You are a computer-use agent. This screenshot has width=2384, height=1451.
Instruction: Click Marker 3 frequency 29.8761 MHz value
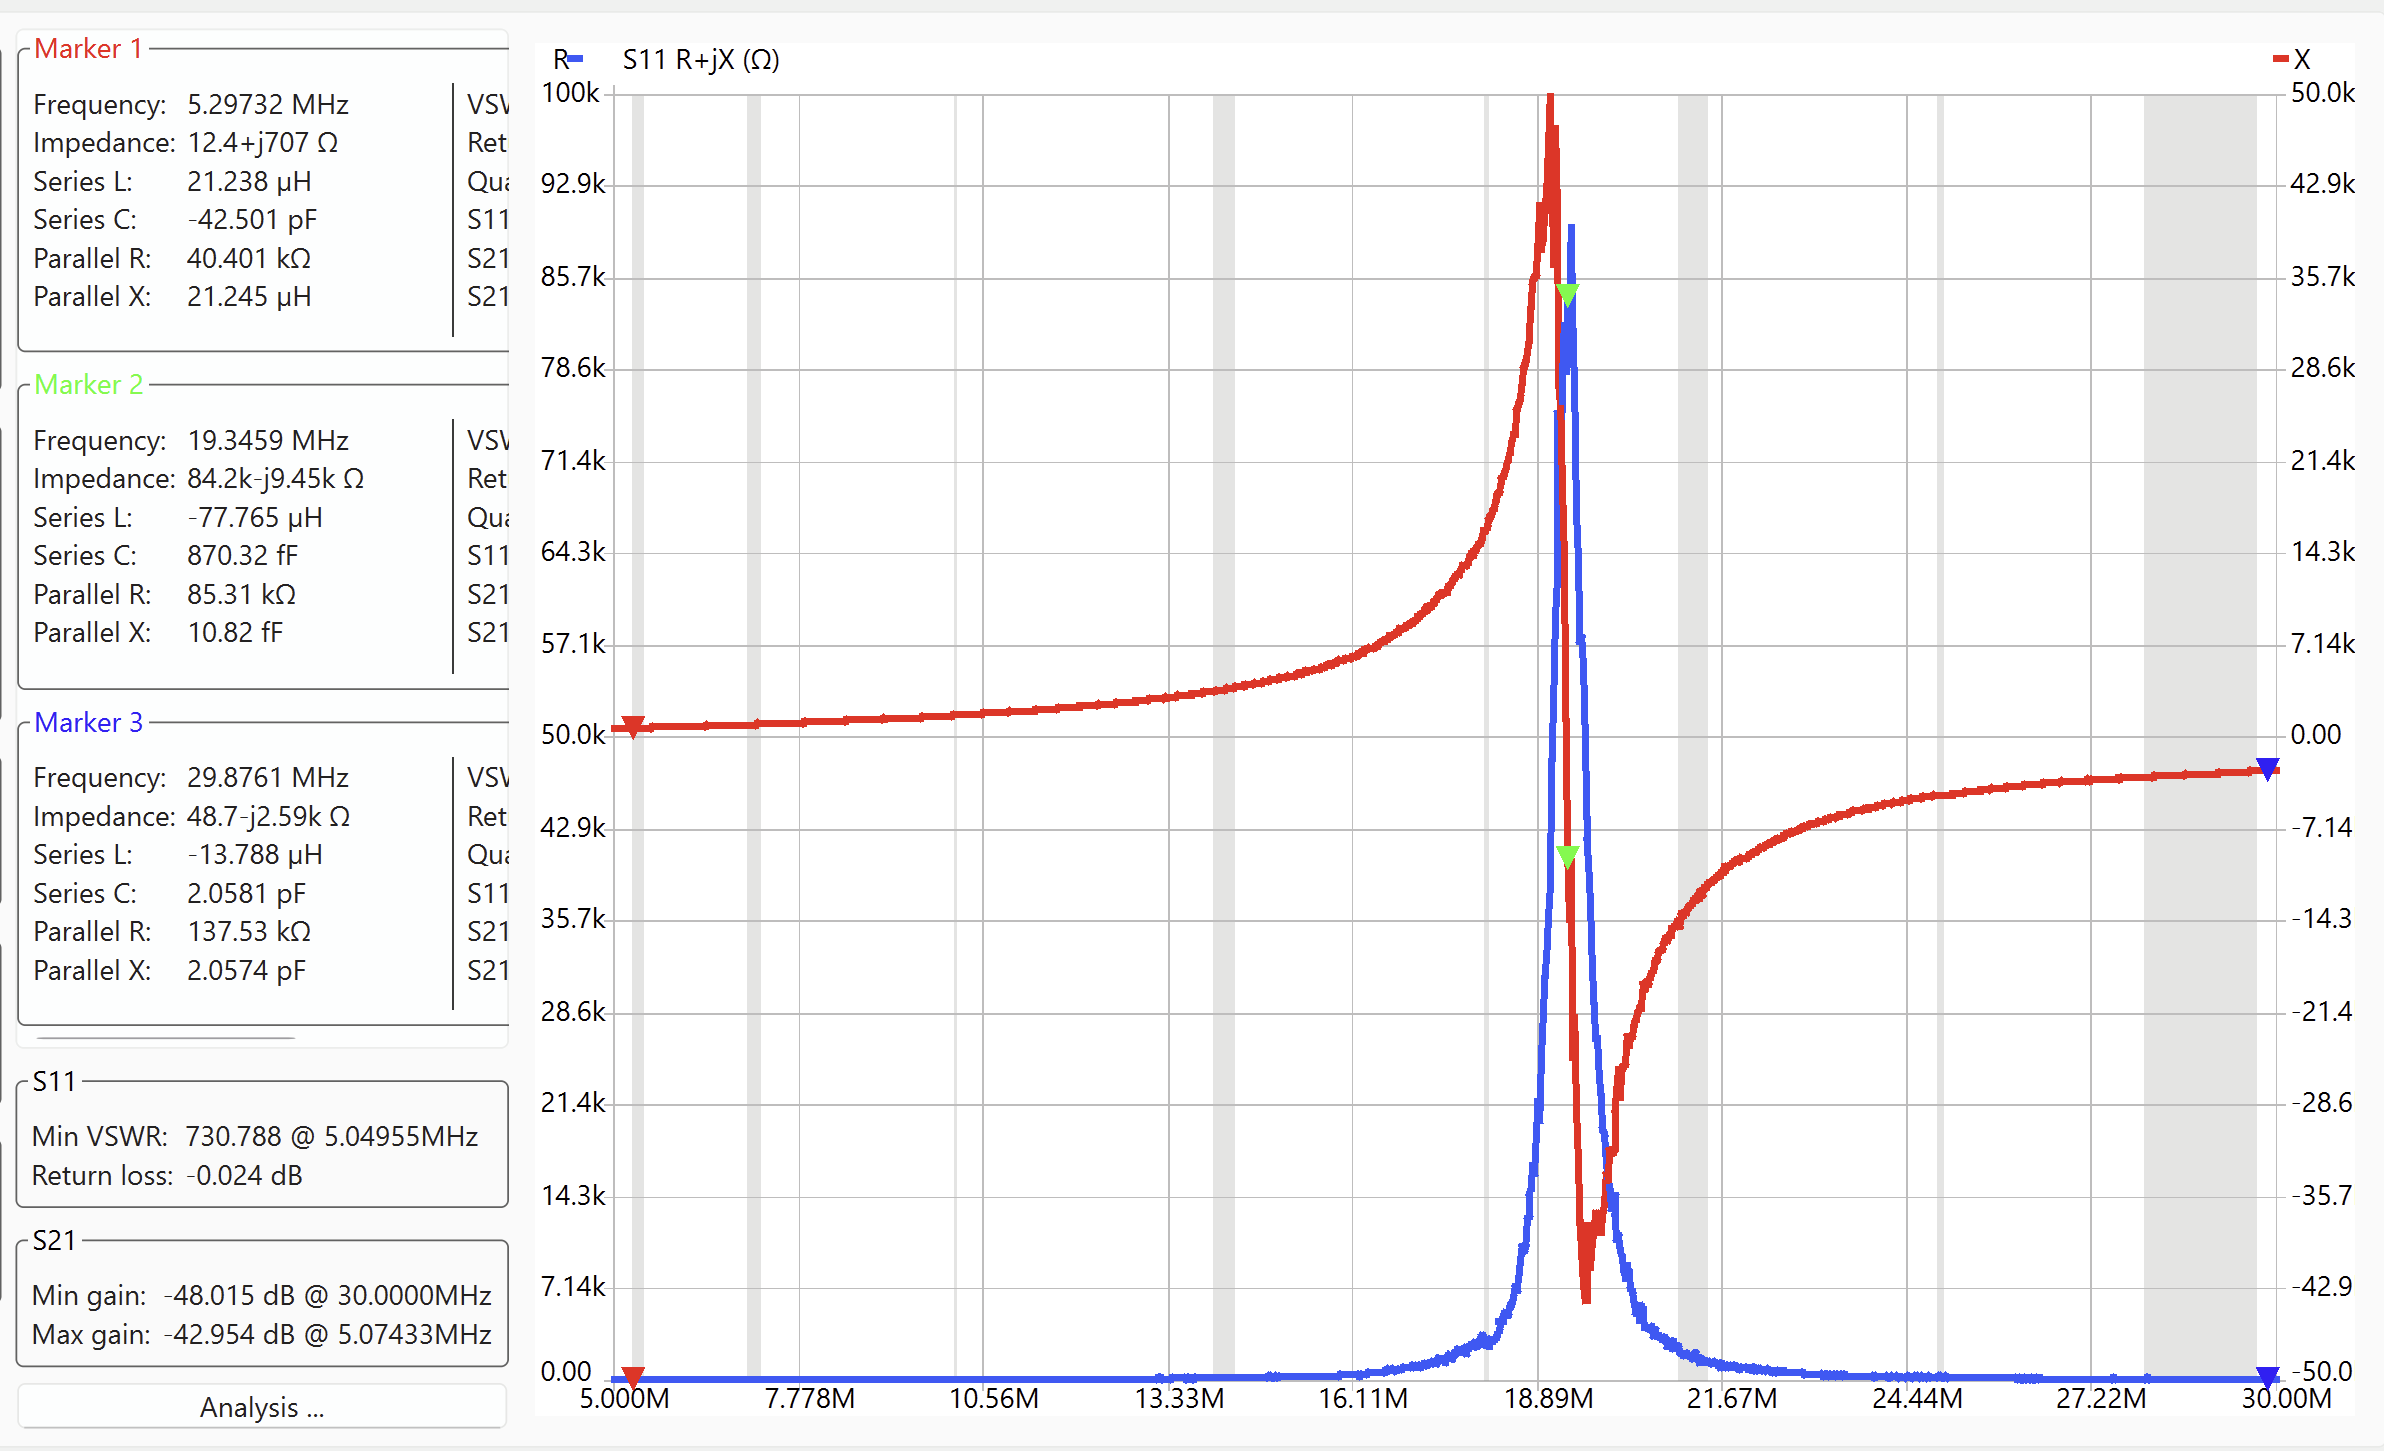coord(267,777)
